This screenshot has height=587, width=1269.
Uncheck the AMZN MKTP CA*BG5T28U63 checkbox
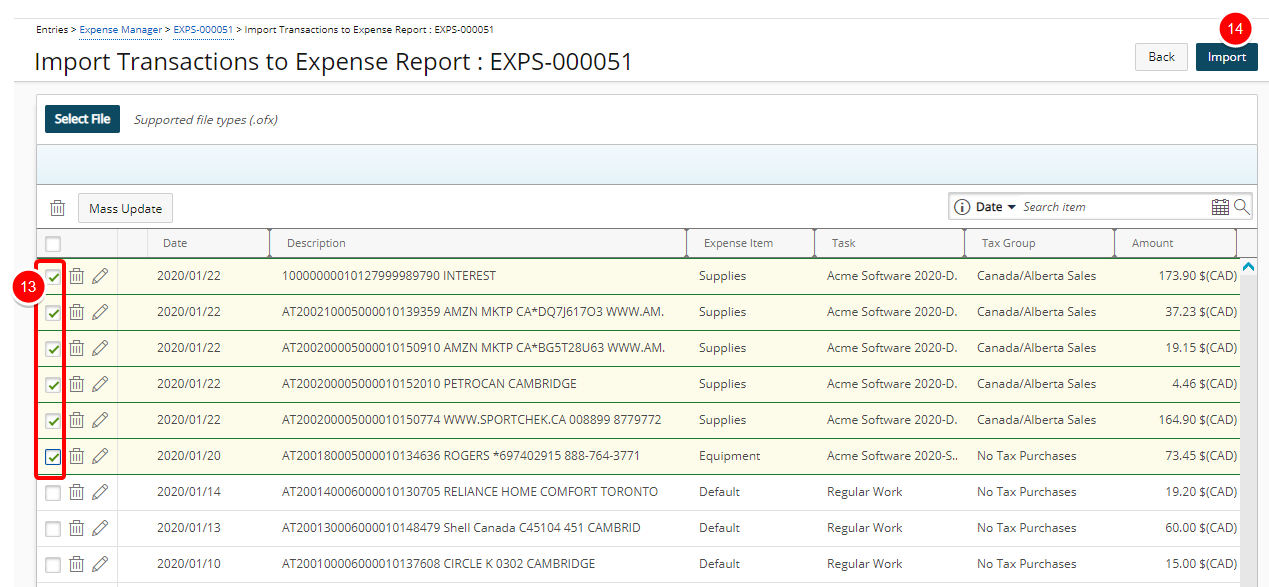point(53,349)
